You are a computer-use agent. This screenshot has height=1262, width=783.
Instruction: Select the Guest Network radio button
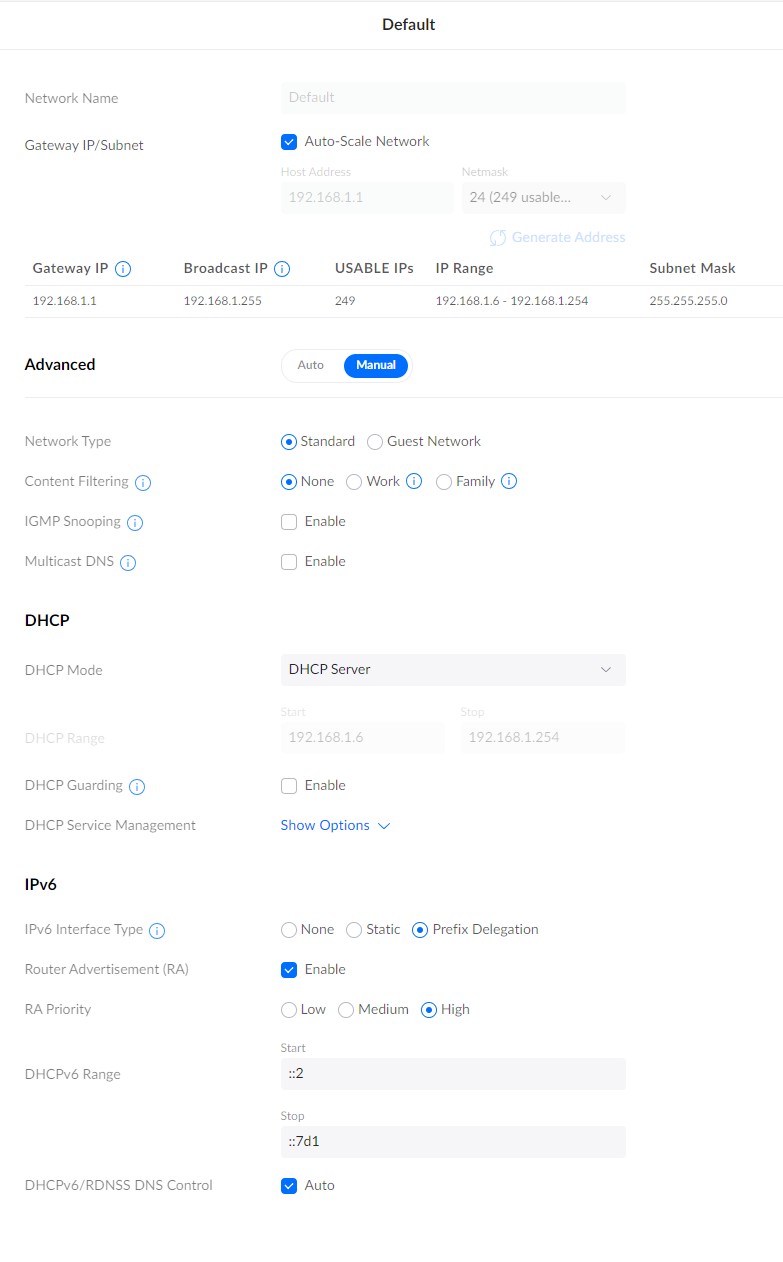coord(375,441)
